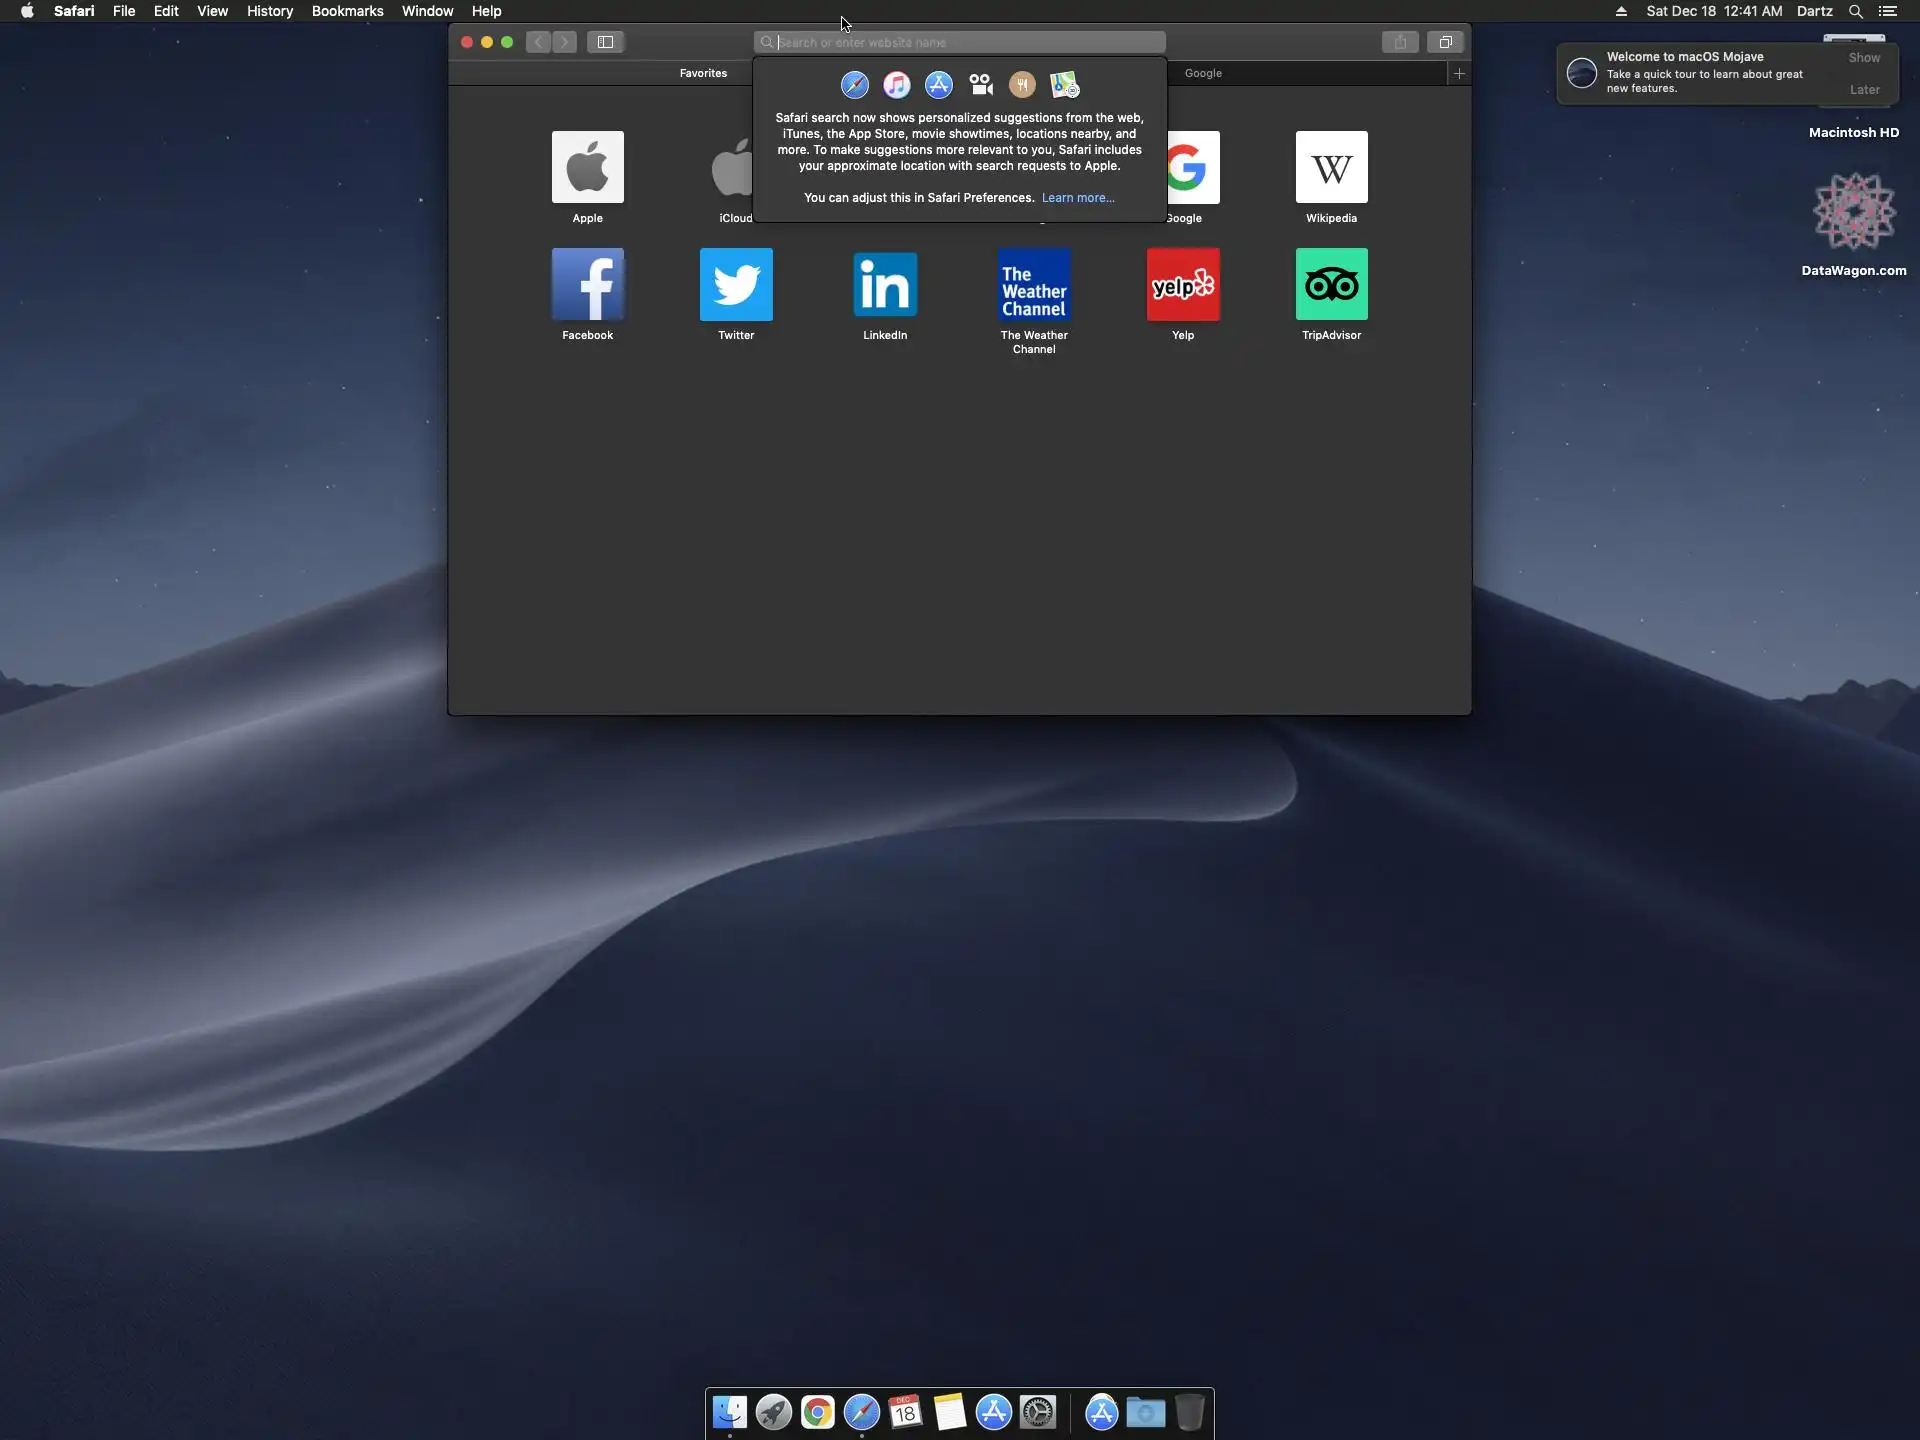
Task: Open the TripAdvisor favorite icon
Action: coord(1331,285)
